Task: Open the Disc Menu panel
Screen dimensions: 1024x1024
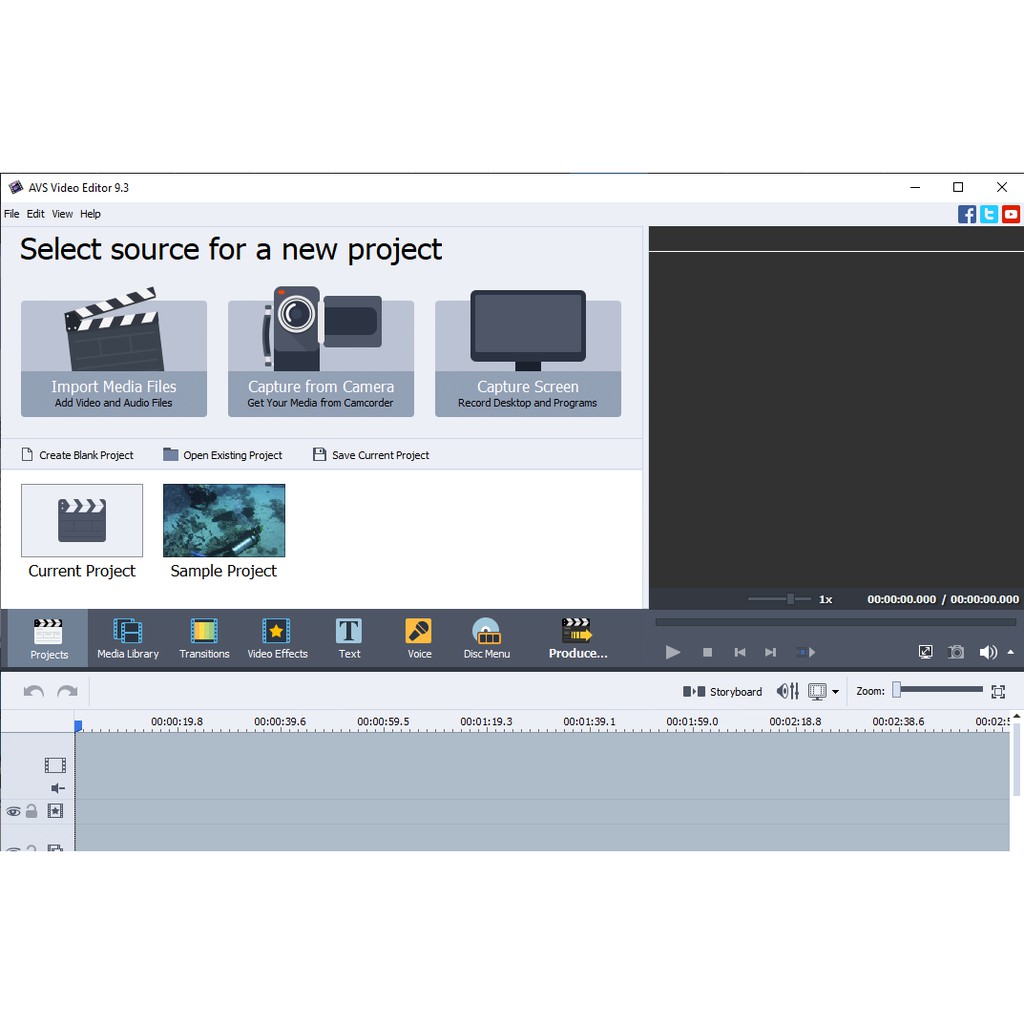Action: pyautogui.click(x=487, y=638)
